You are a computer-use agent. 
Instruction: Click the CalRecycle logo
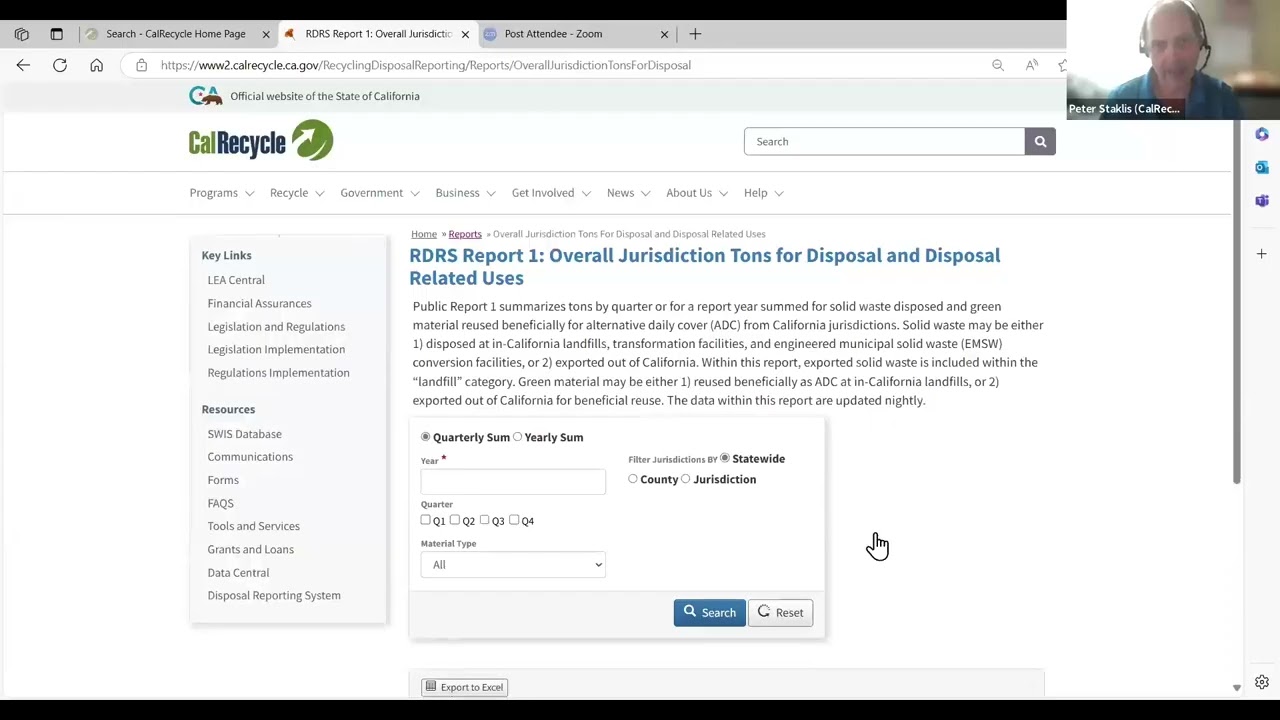tap(261, 140)
